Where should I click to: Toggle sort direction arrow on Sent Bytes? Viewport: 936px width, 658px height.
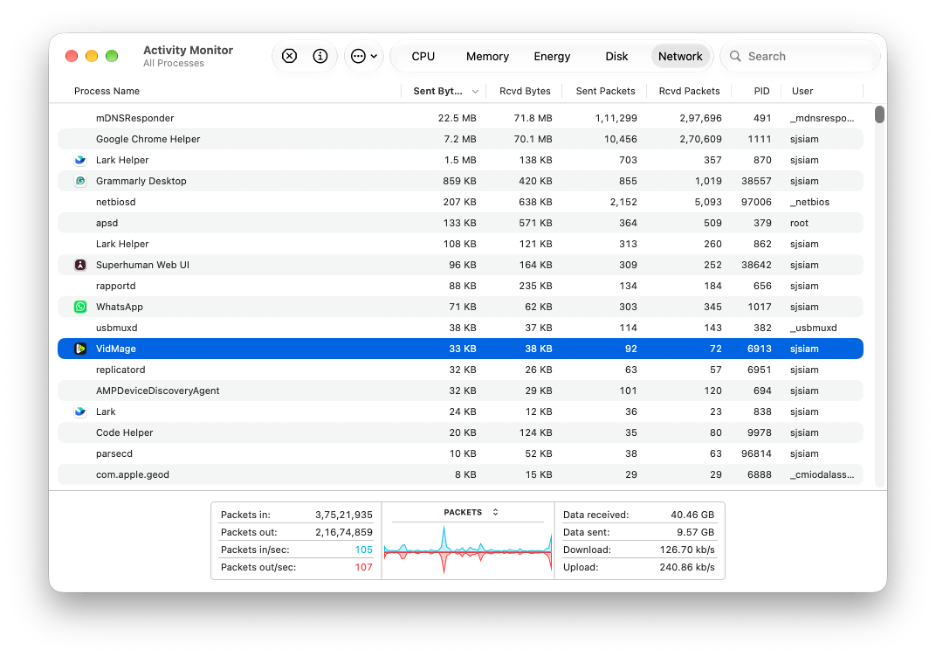point(475,91)
